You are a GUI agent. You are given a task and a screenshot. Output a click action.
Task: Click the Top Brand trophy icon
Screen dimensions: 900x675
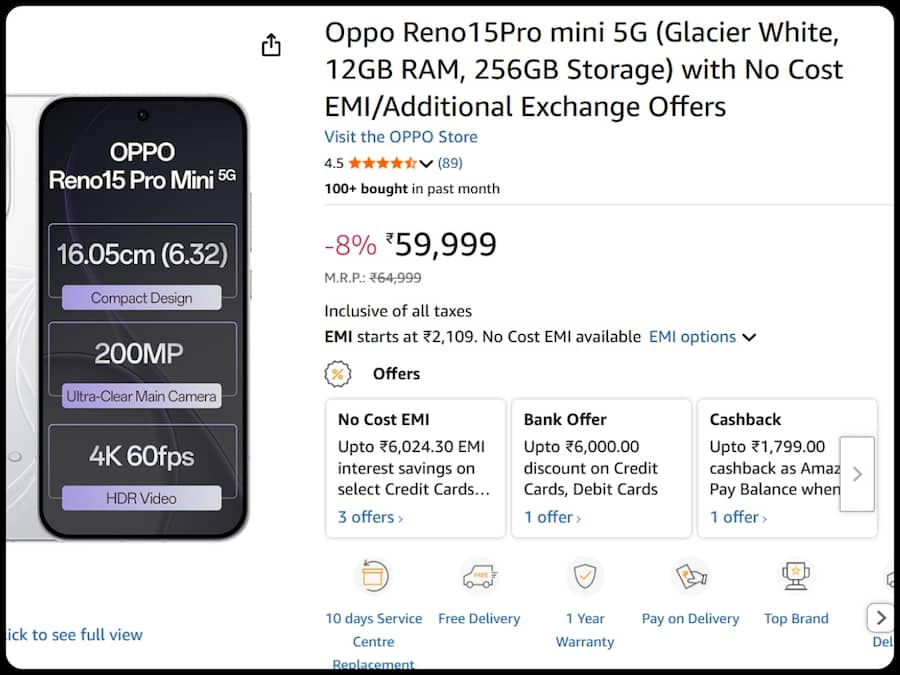[796, 576]
